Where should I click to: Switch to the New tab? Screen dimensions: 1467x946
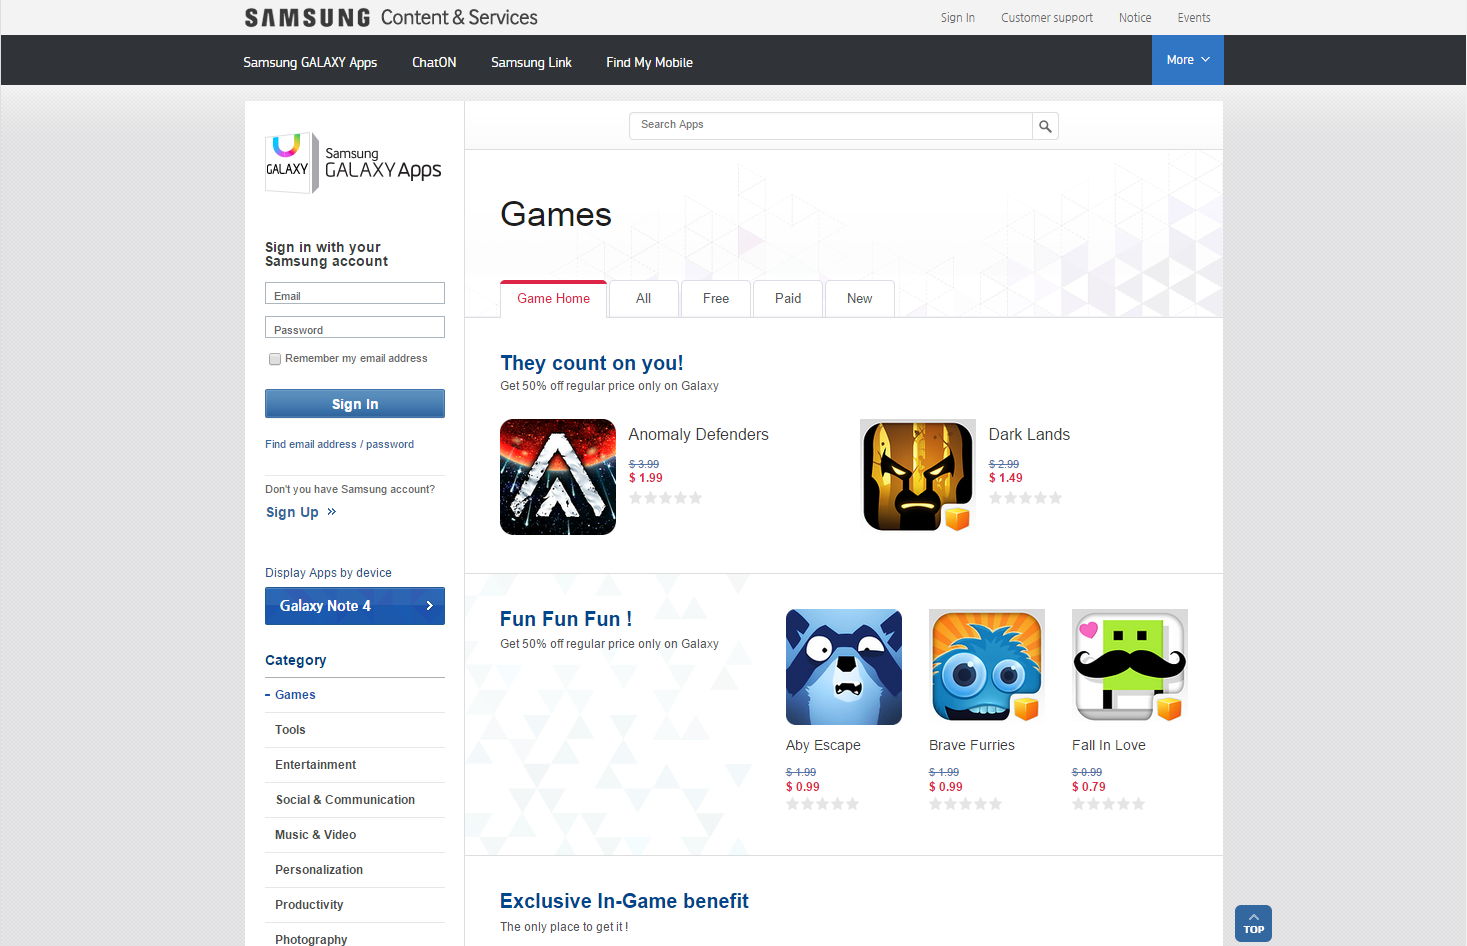859,299
